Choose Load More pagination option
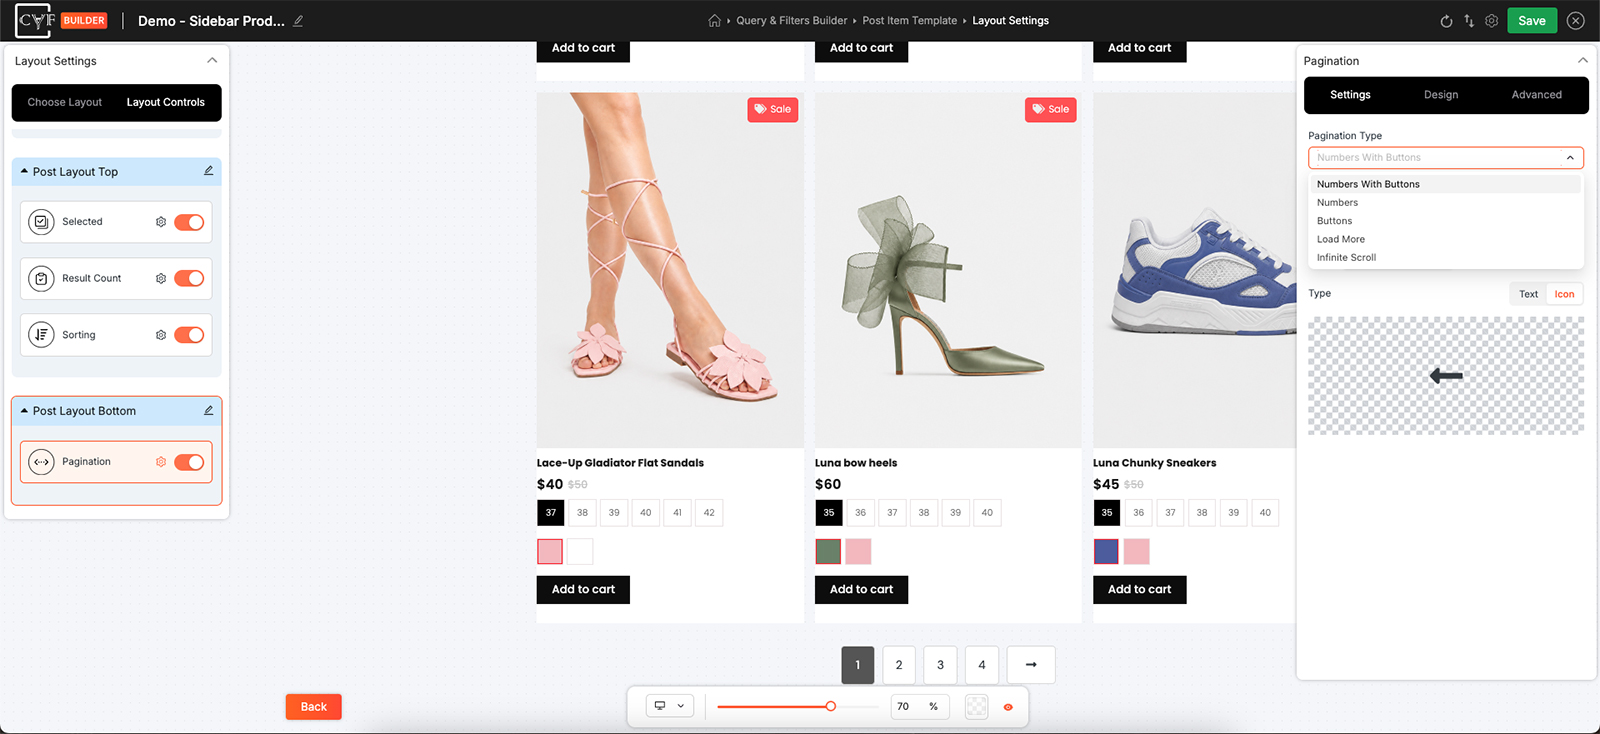1600x734 pixels. pyautogui.click(x=1446, y=239)
